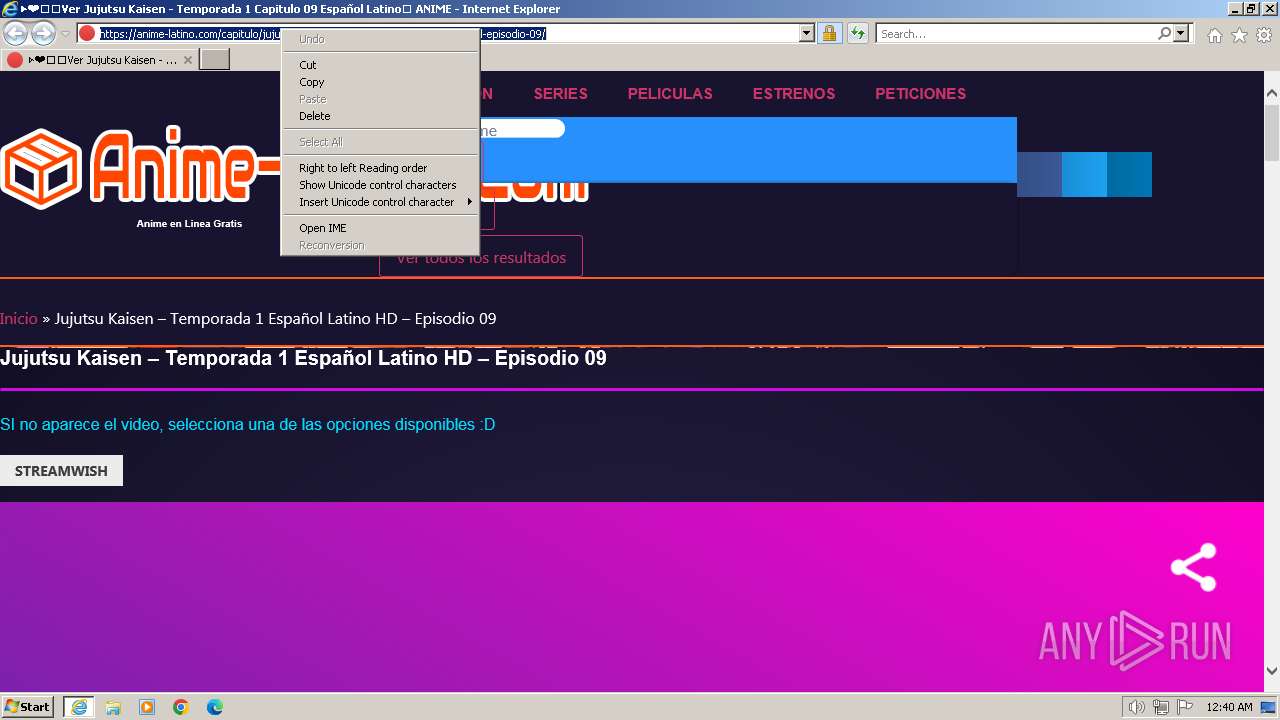Open File Explorer from the taskbar
Screen dimensions: 1280x720
point(113,707)
